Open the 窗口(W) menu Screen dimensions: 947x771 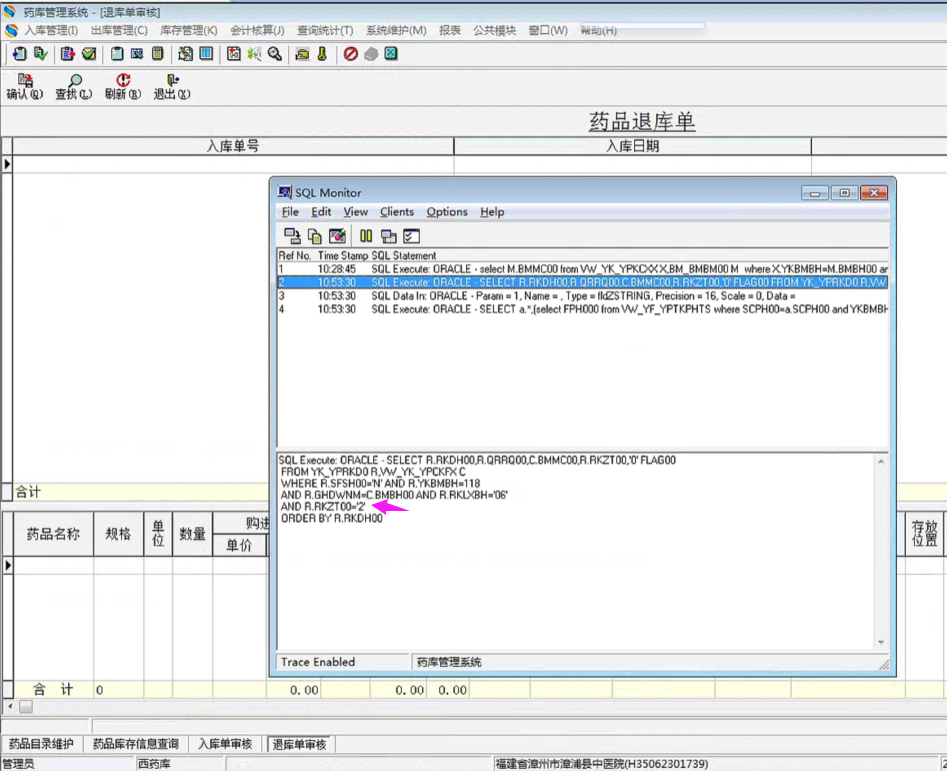point(548,30)
